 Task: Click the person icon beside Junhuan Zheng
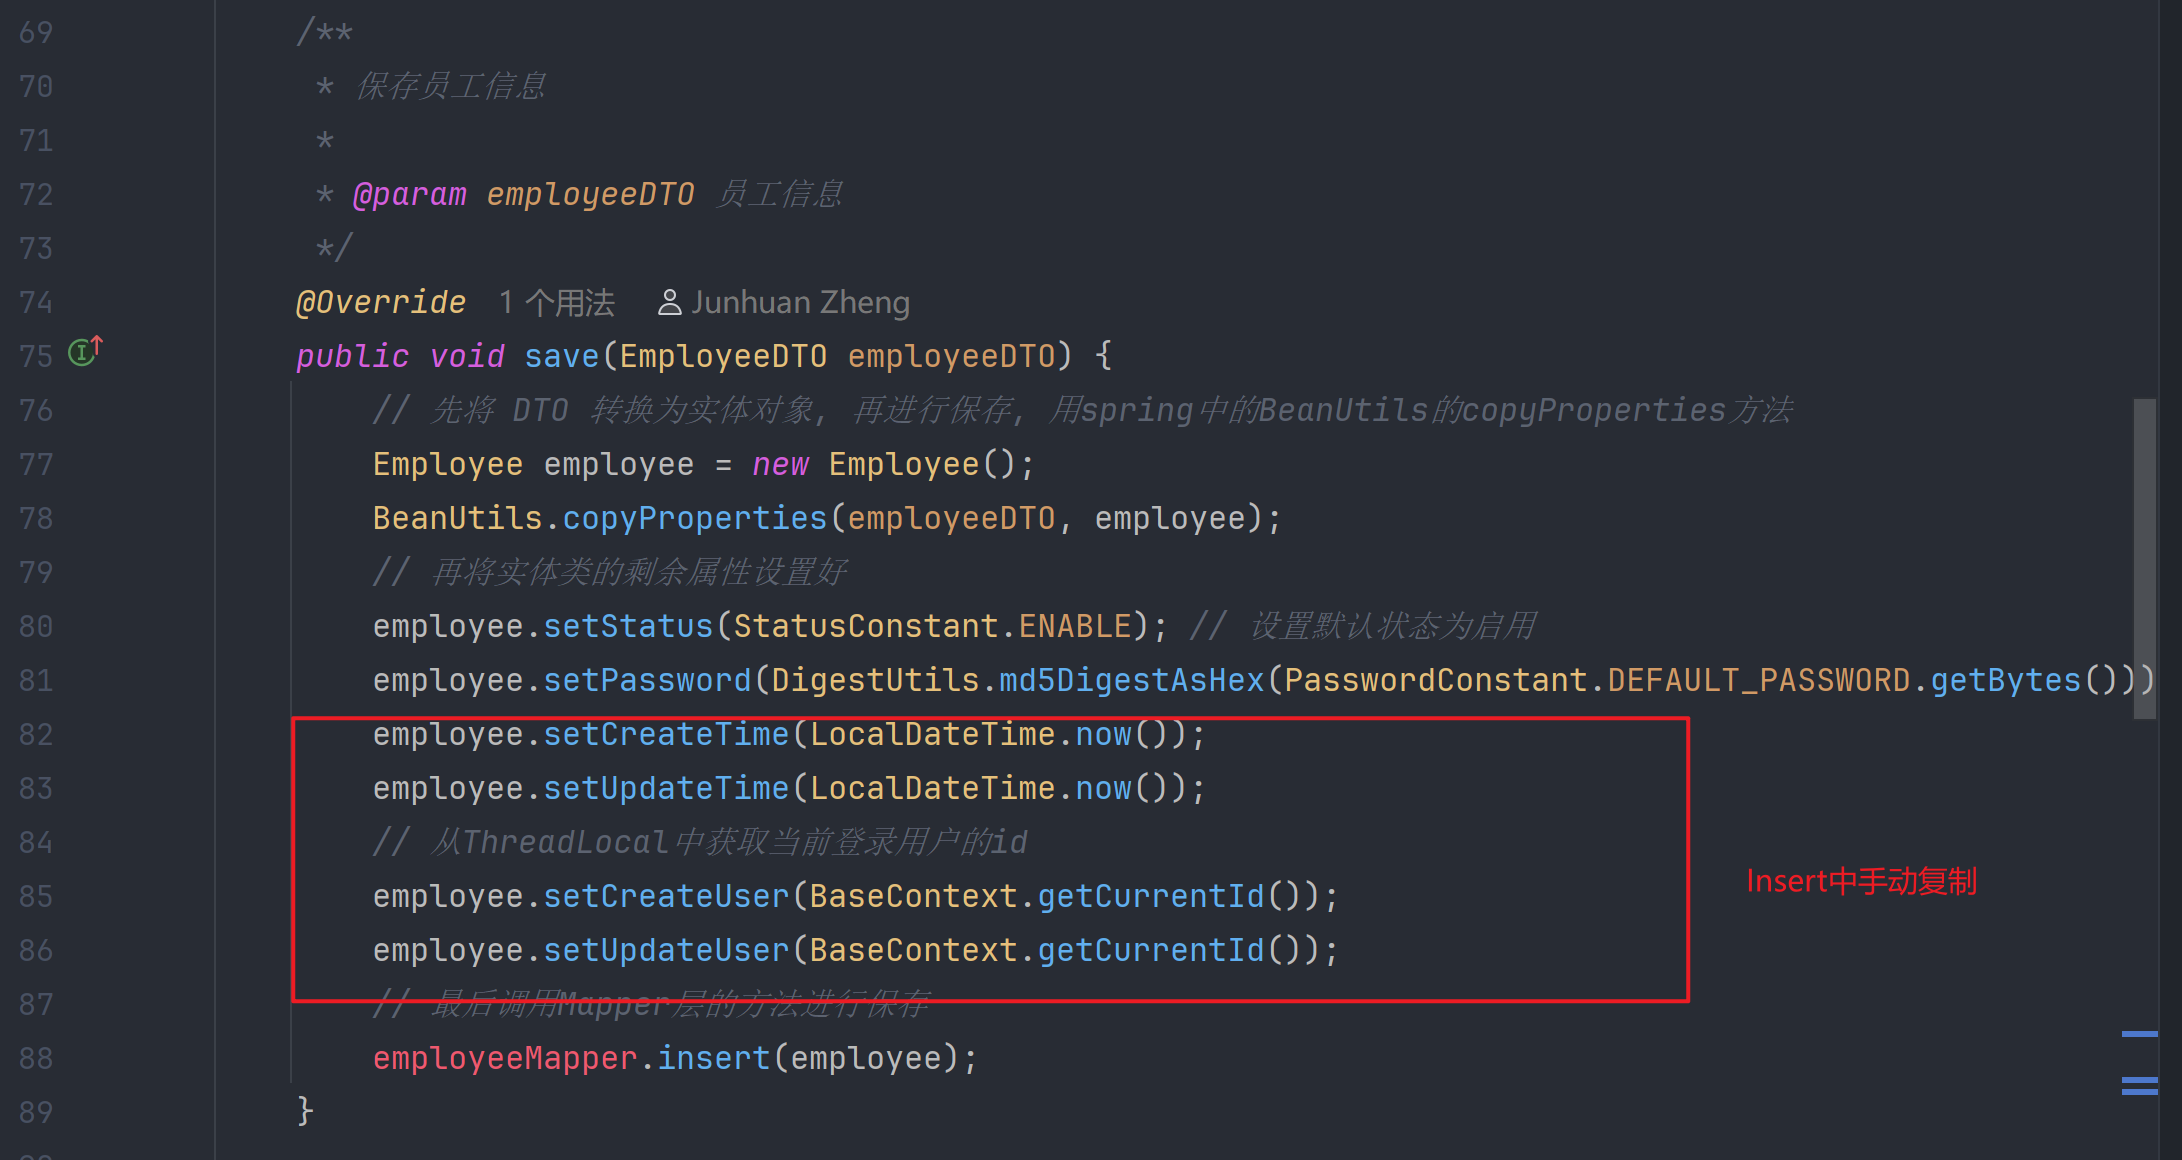(x=669, y=302)
